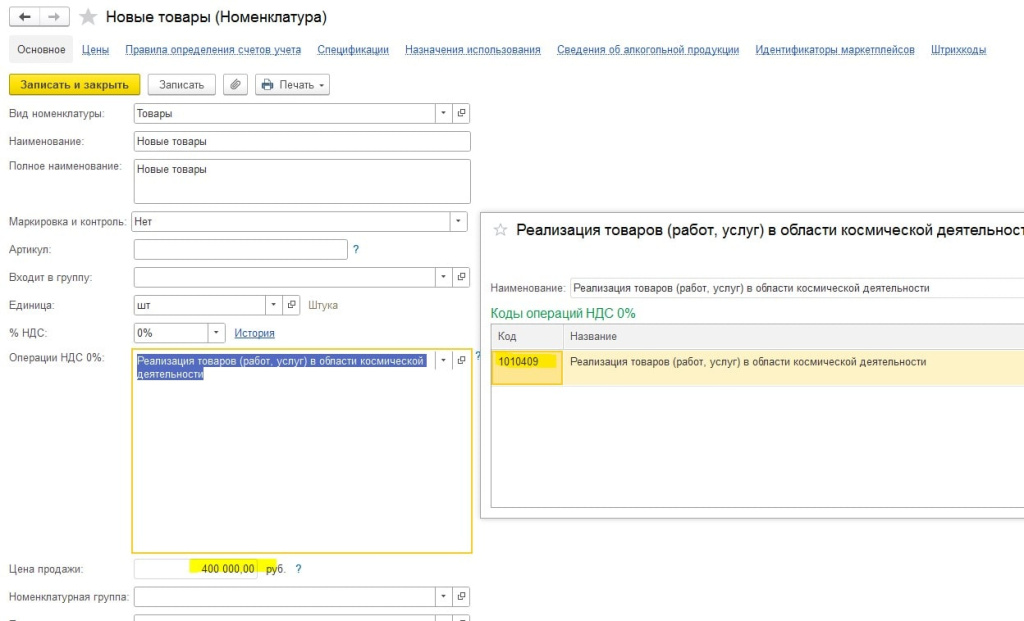Star Новые товары as favorite
Image resolution: width=1024 pixels, height=621 pixels.
coord(89,17)
